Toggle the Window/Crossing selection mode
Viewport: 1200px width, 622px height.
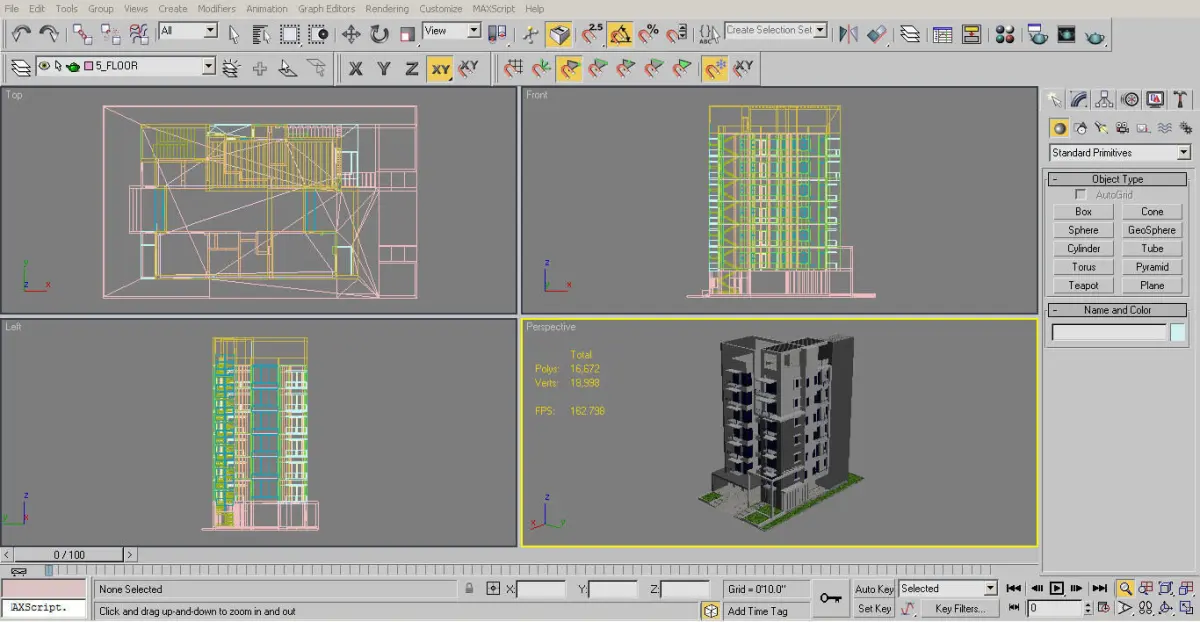[319, 34]
